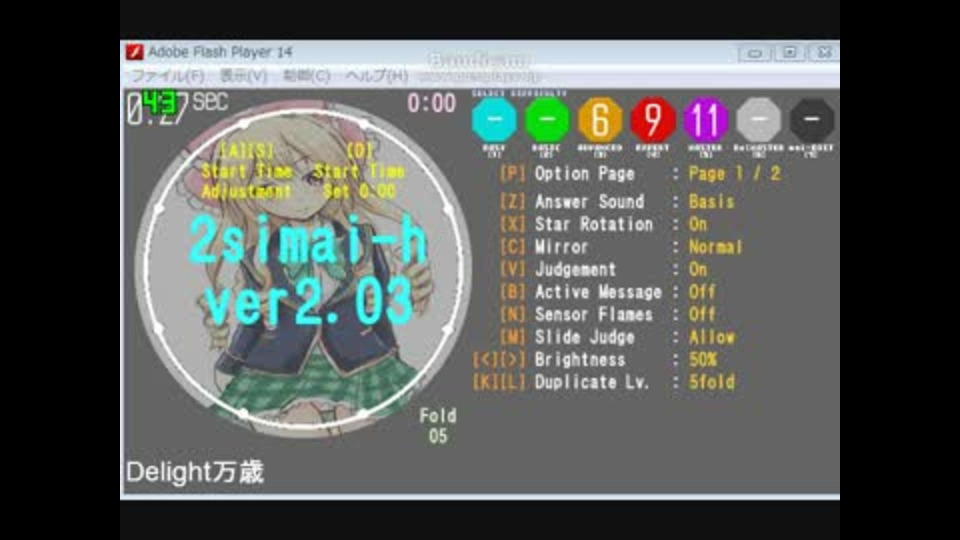Click the [K][L] Duplicate Lv. label
The height and width of the screenshot is (540, 960).
(560, 383)
